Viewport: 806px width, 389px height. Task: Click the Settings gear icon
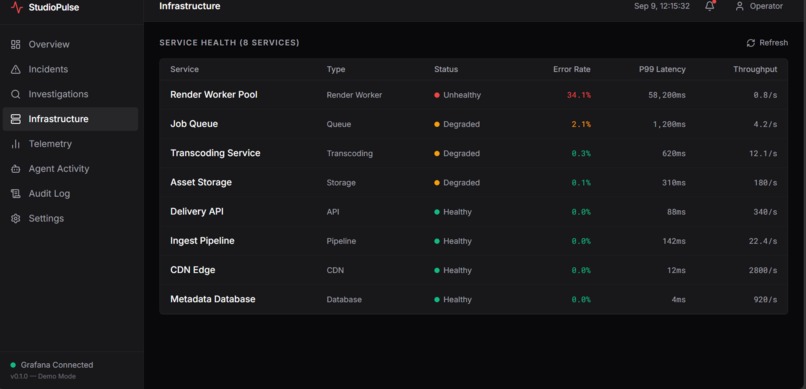click(x=15, y=219)
